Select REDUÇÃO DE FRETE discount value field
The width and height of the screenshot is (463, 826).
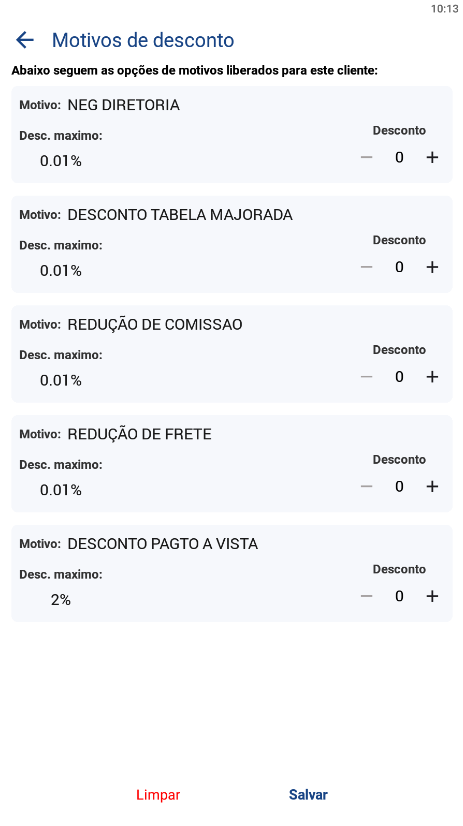399,486
